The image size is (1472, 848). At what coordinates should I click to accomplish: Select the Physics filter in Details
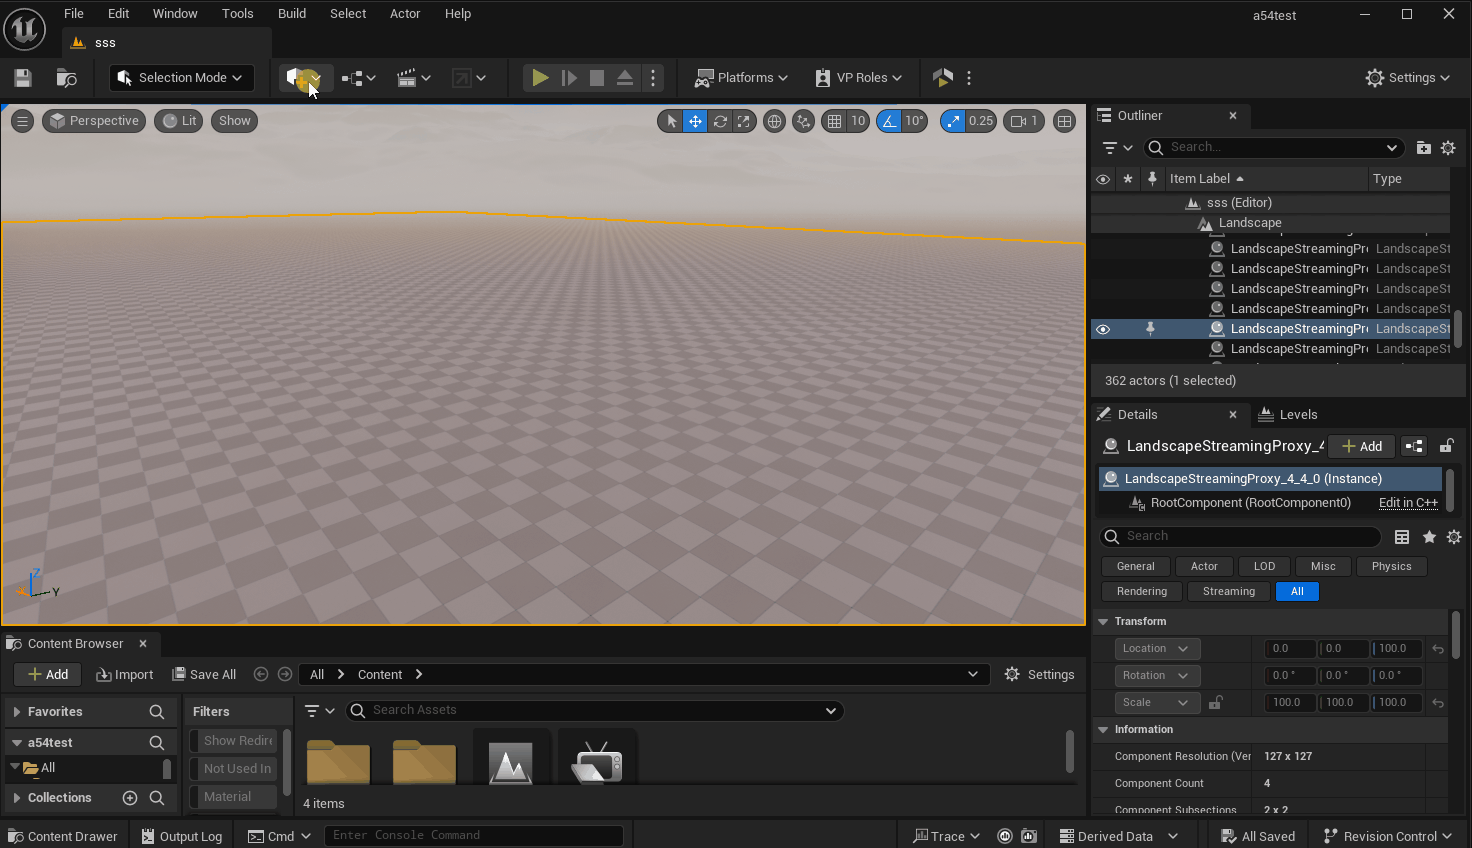click(x=1391, y=567)
